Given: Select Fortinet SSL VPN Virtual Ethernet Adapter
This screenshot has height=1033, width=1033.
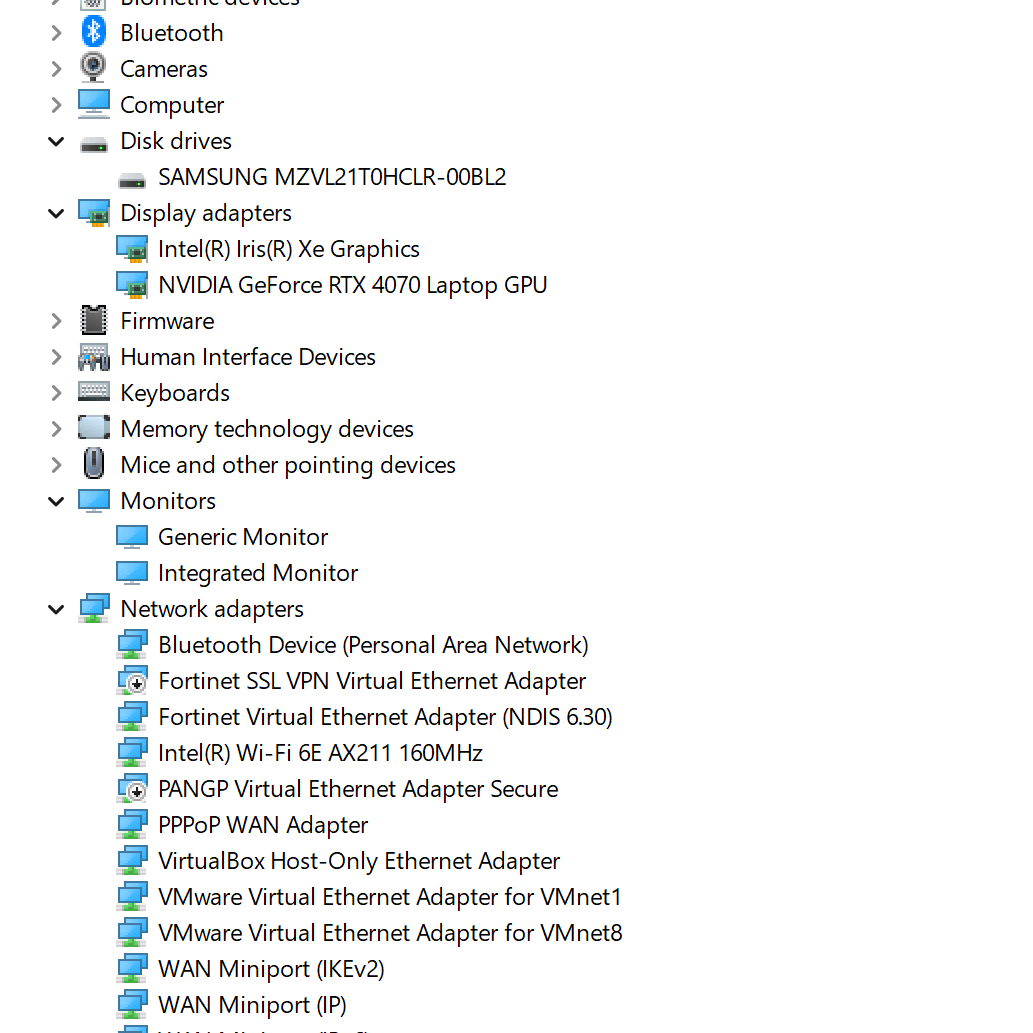Looking at the screenshot, I should (x=372, y=681).
